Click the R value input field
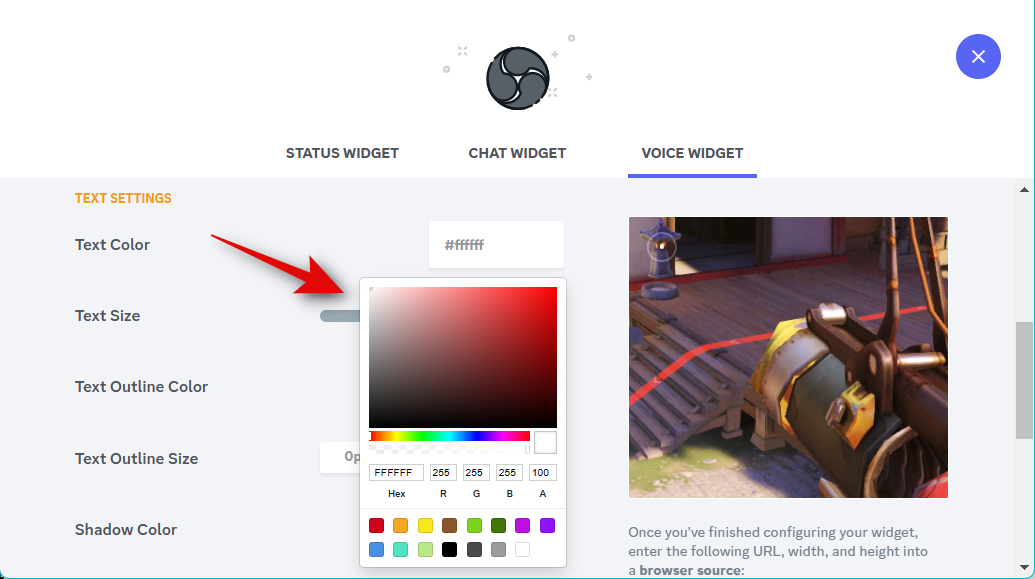 (x=443, y=473)
